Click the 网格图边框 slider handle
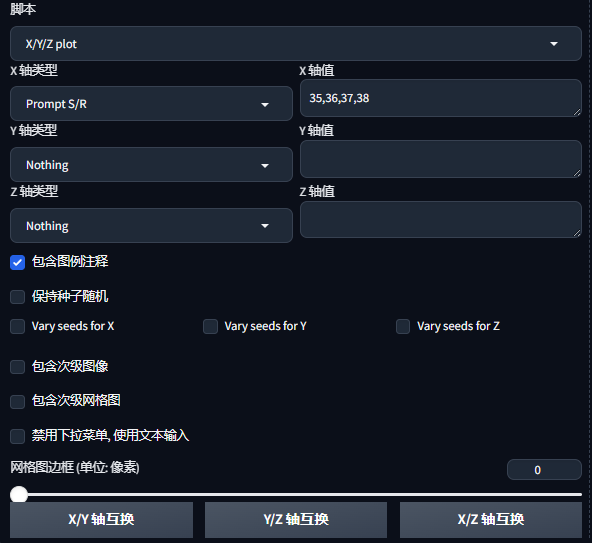Image resolution: width=592 pixels, height=543 pixels. [x=19, y=494]
